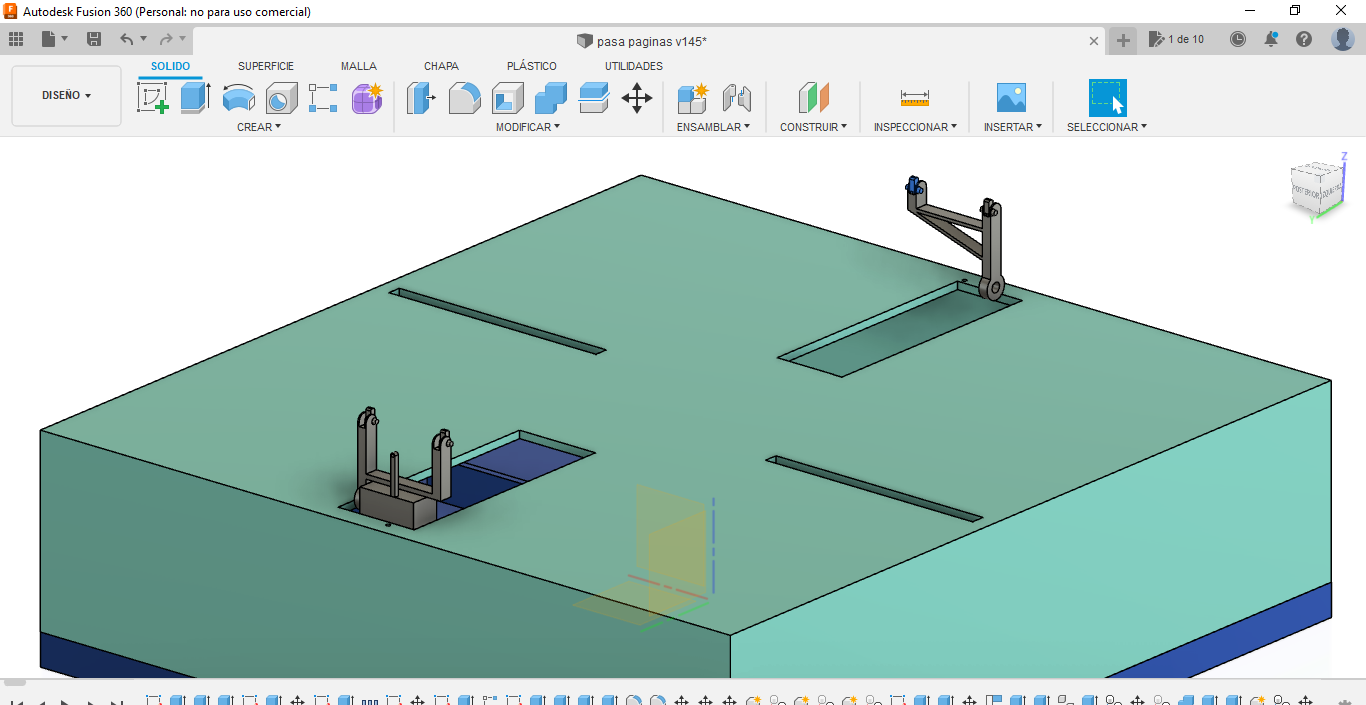Select the Press Pull modify tool
1366x705 pixels.
tap(421, 97)
